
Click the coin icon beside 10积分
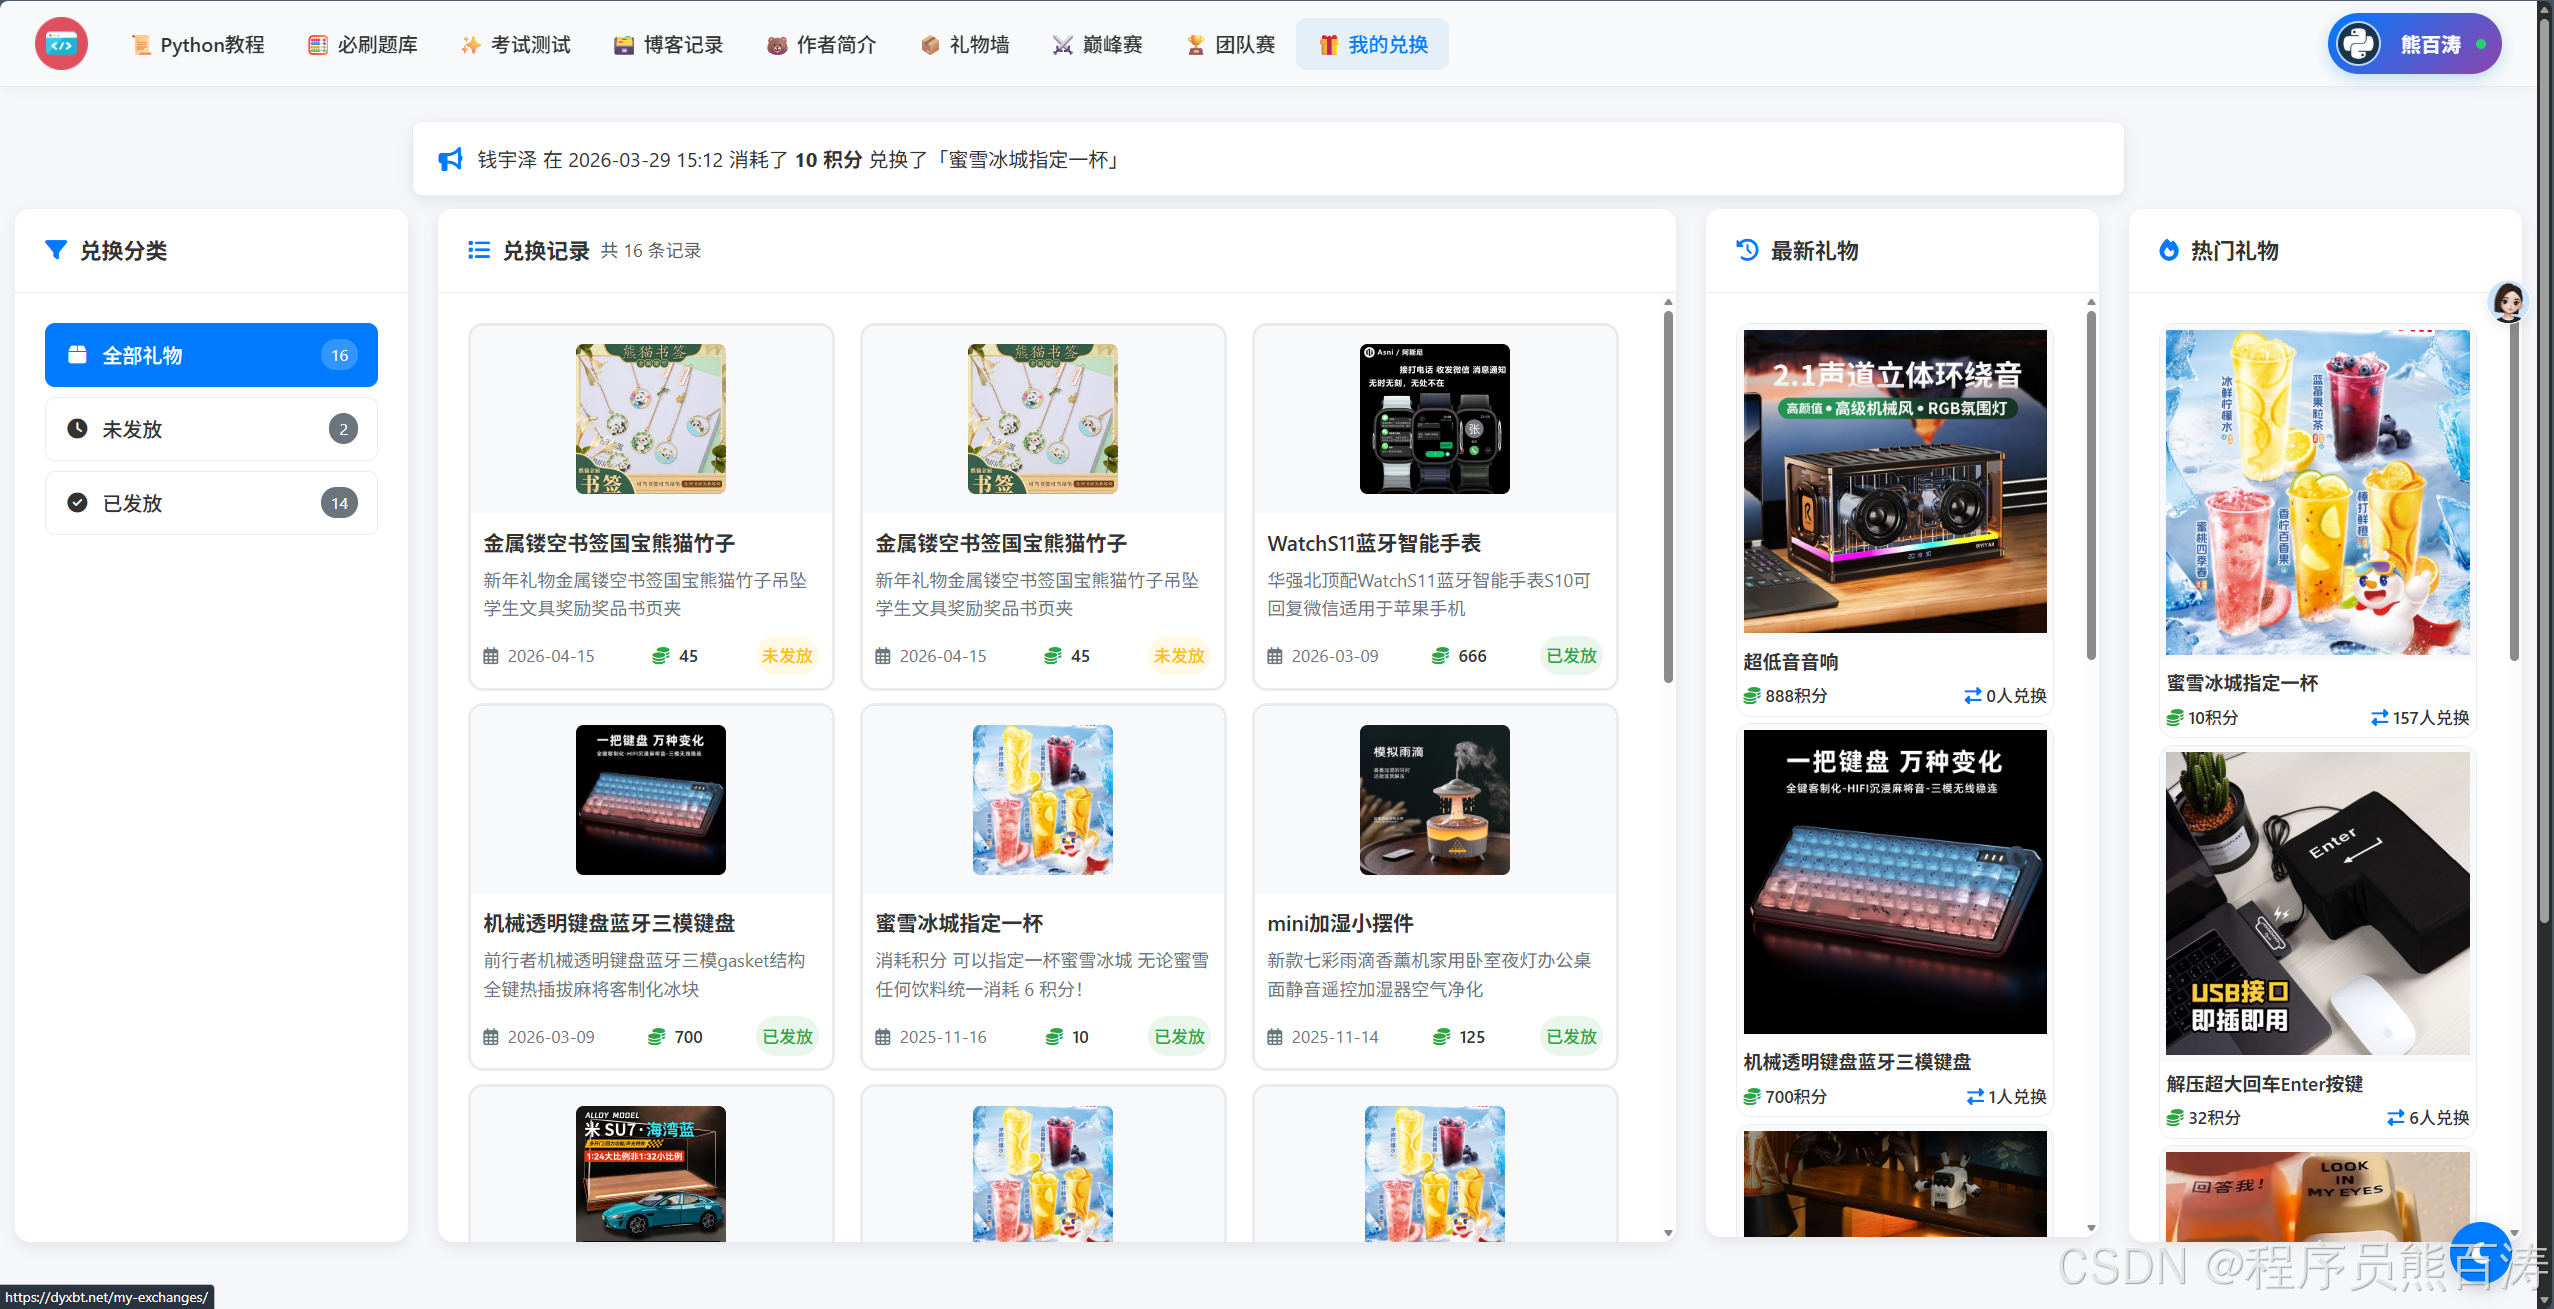tap(2175, 718)
